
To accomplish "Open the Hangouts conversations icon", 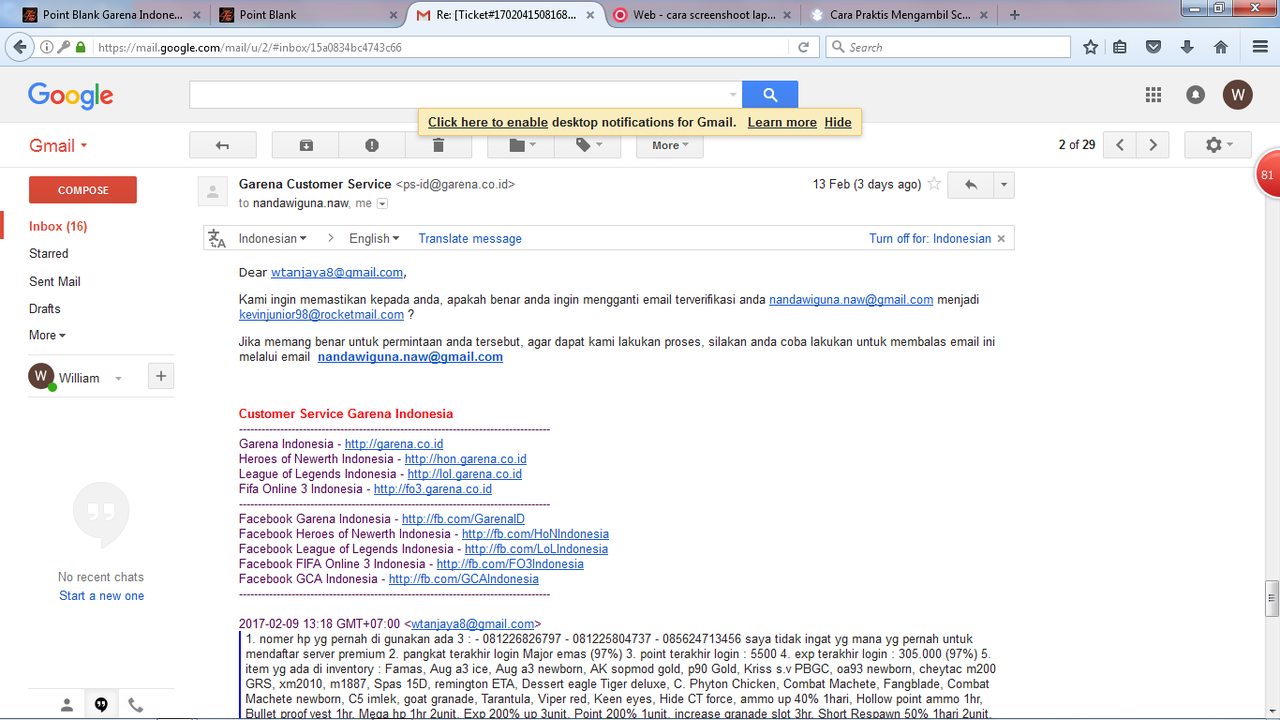I will click(101, 705).
